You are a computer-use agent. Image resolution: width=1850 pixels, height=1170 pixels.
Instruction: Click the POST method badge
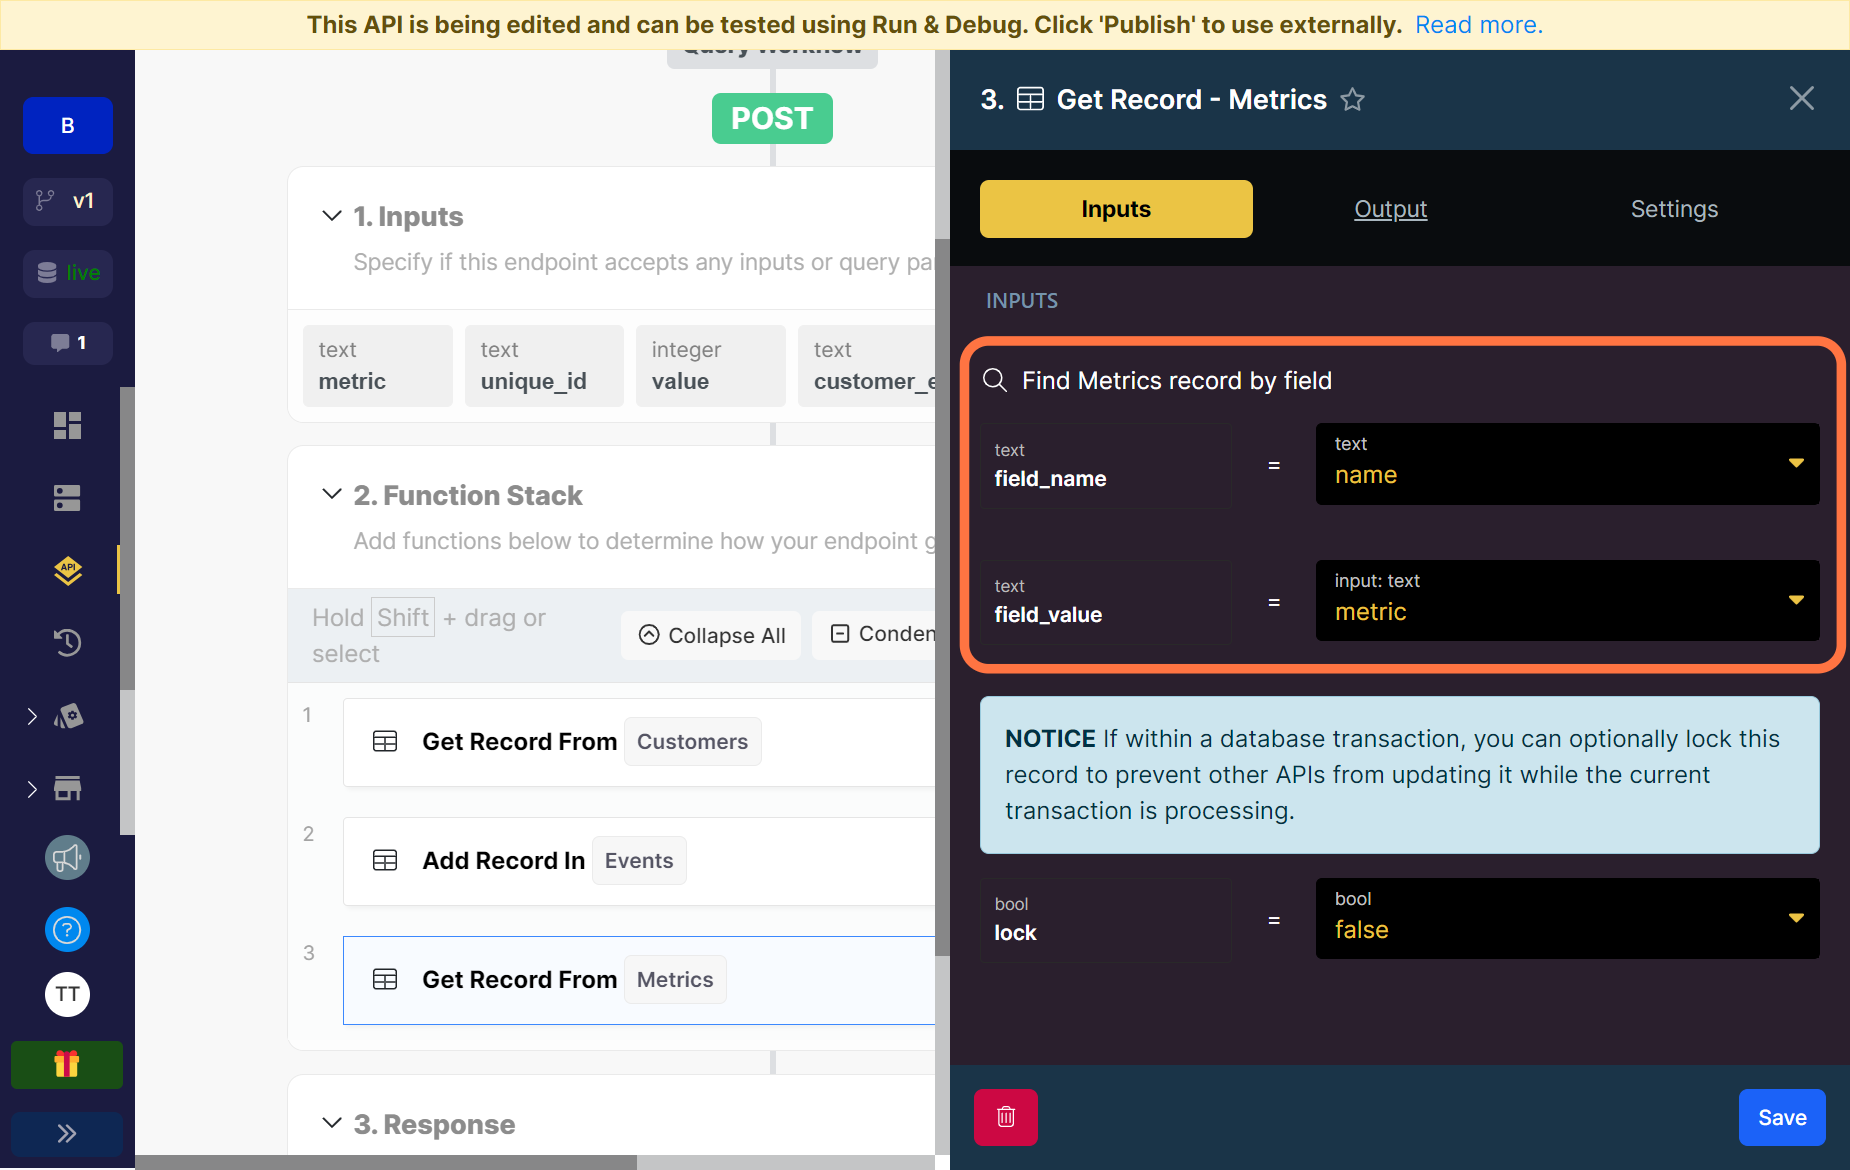772,118
